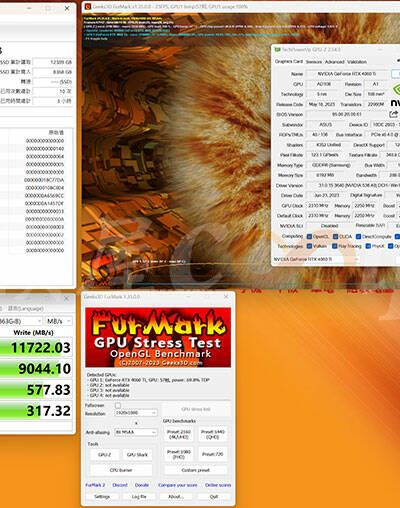This screenshot has height=508, width=400.
Task: Toggle the OpenCL checkbox in GPU-Z
Action: click(309, 236)
